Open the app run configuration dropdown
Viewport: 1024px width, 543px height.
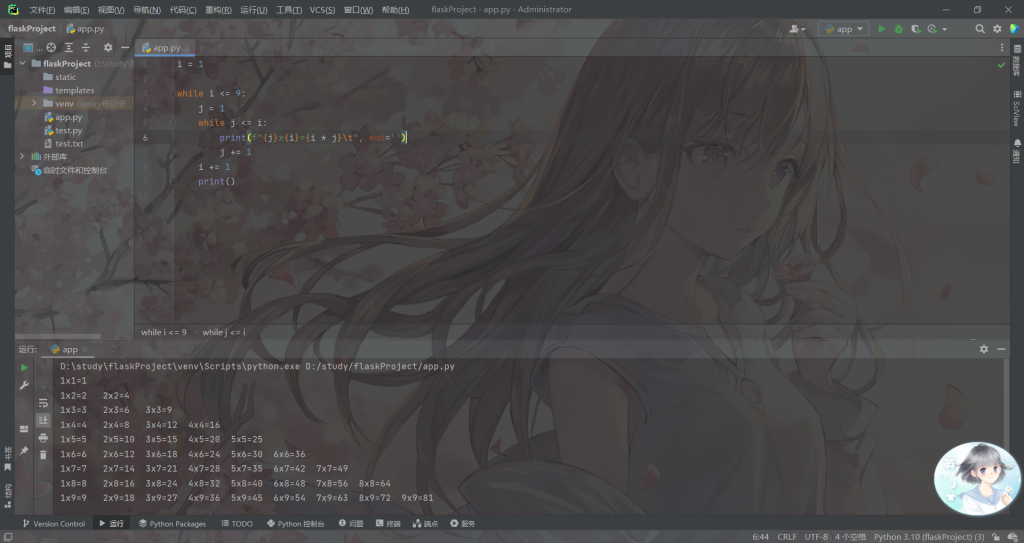[843, 29]
